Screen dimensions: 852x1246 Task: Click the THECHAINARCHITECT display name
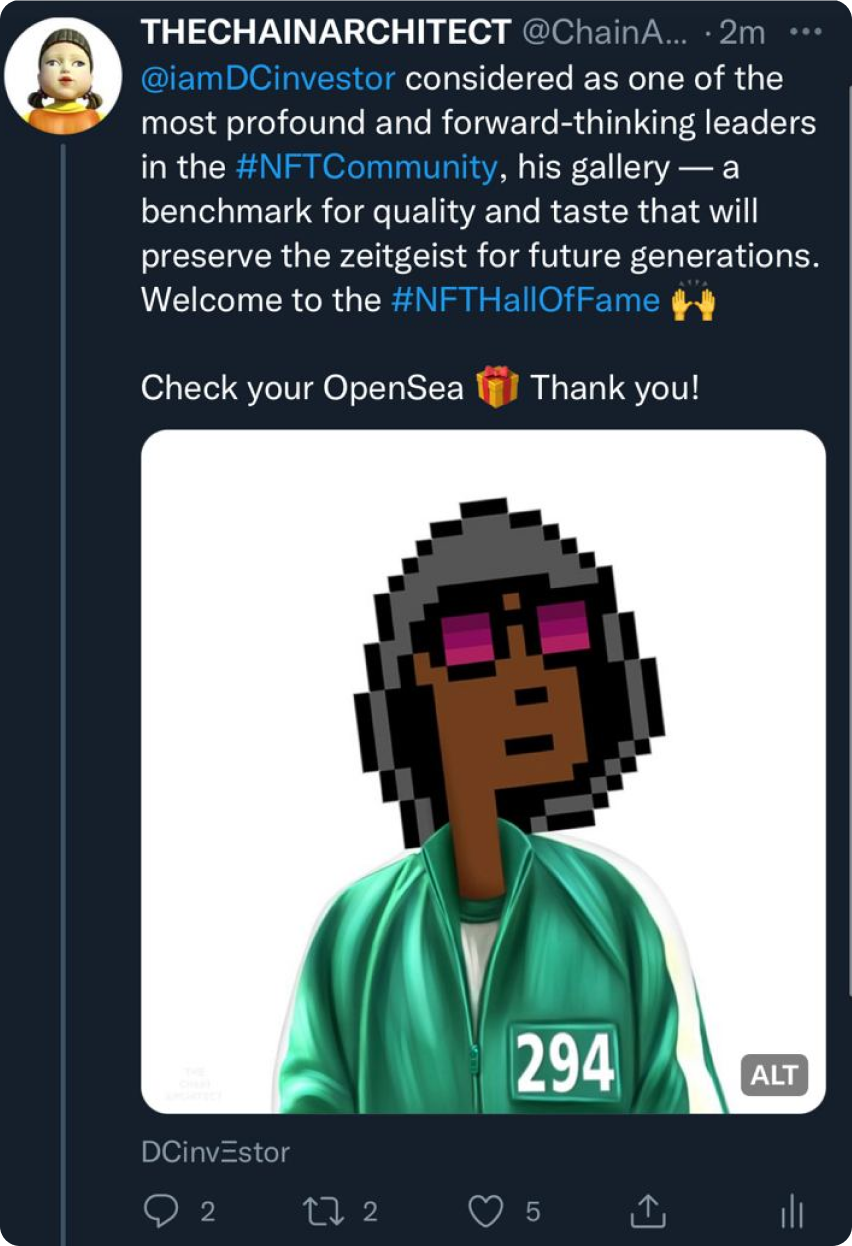[326, 32]
